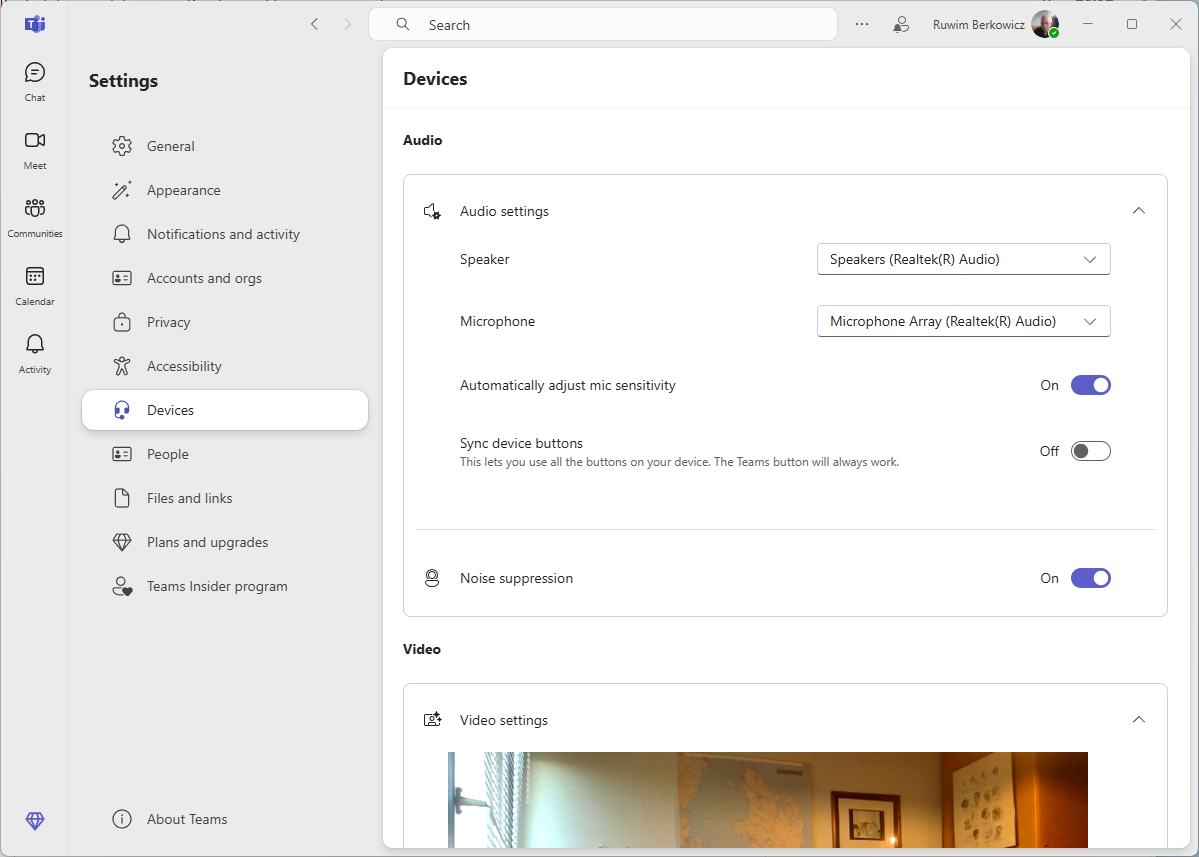Open the Activity bell icon

tap(34, 344)
